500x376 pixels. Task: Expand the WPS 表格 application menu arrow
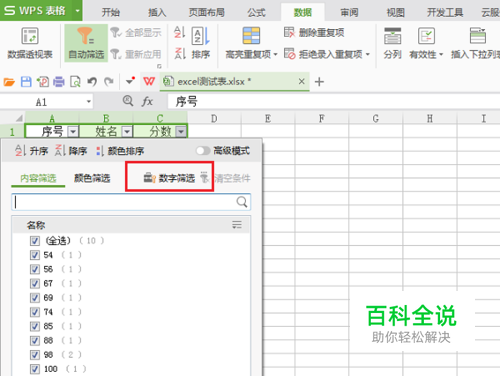[x=77, y=11]
